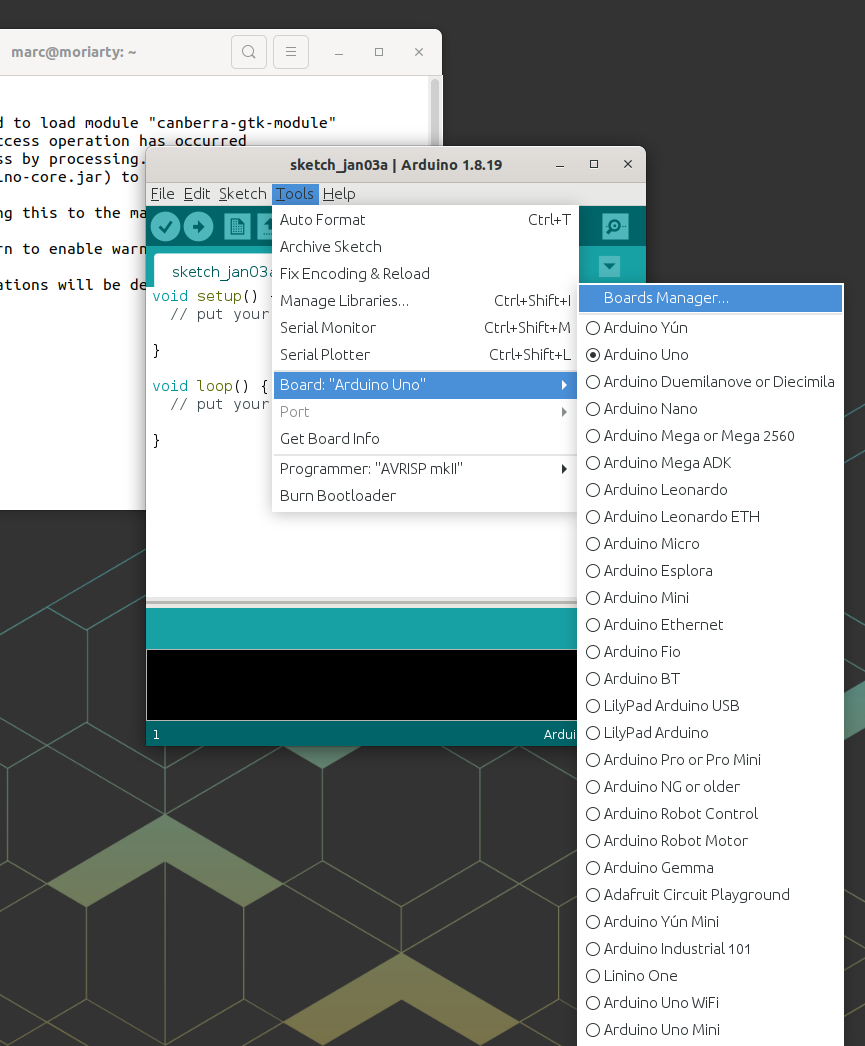Click the Verify checkmark toolbar icon
The image size is (865, 1046).
click(165, 227)
